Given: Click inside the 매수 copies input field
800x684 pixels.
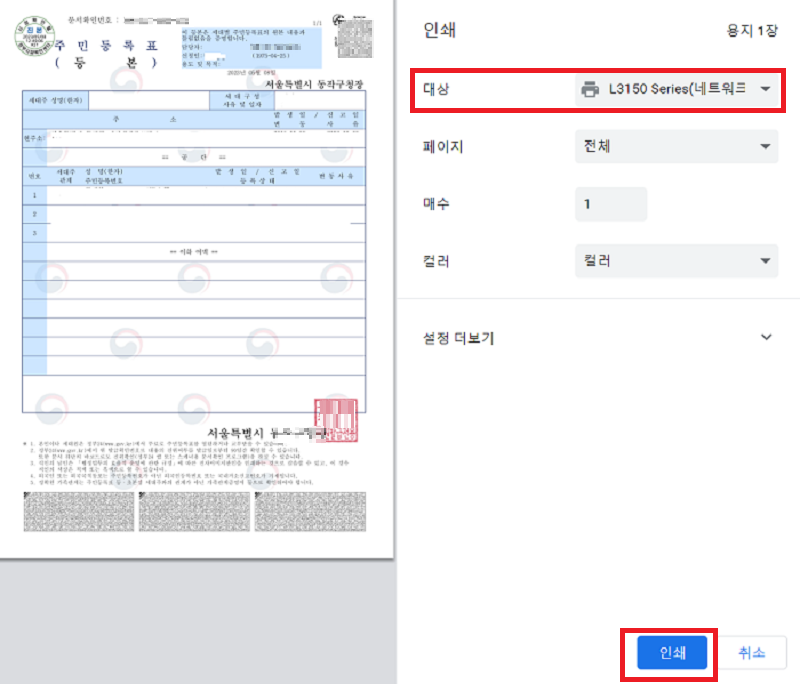Looking at the screenshot, I should 610,204.
